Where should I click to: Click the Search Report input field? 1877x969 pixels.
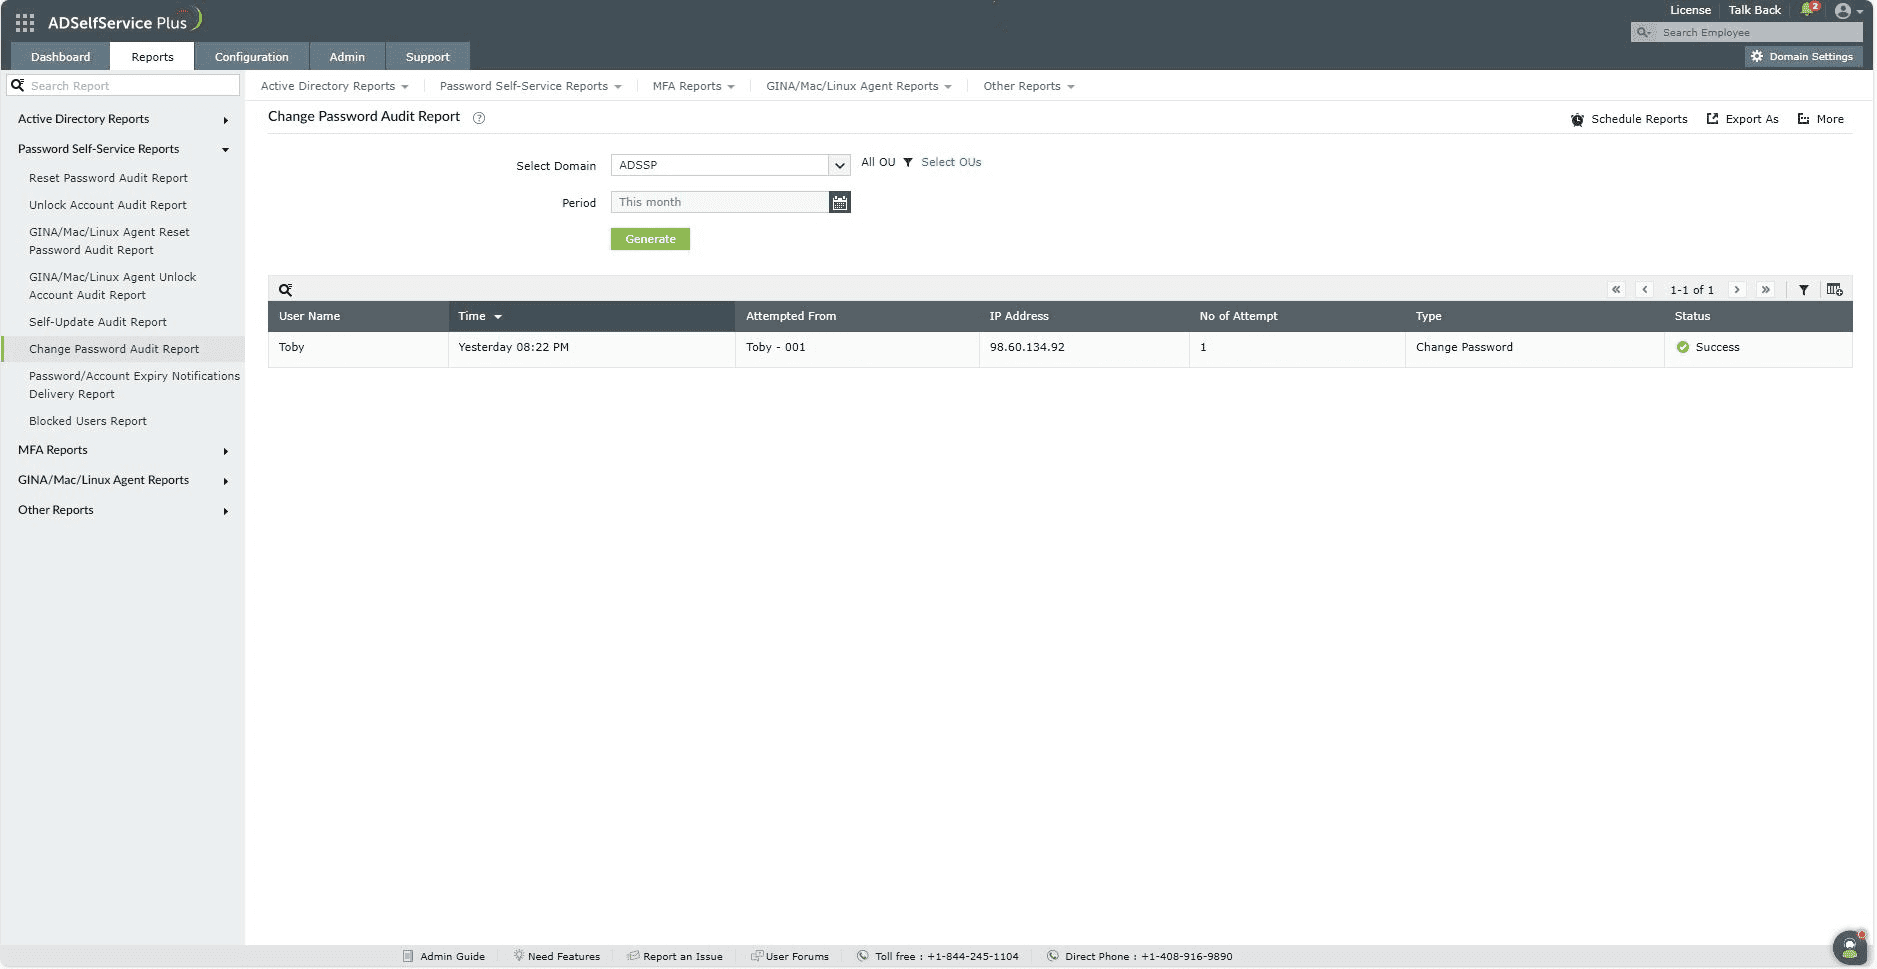pos(120,85)
